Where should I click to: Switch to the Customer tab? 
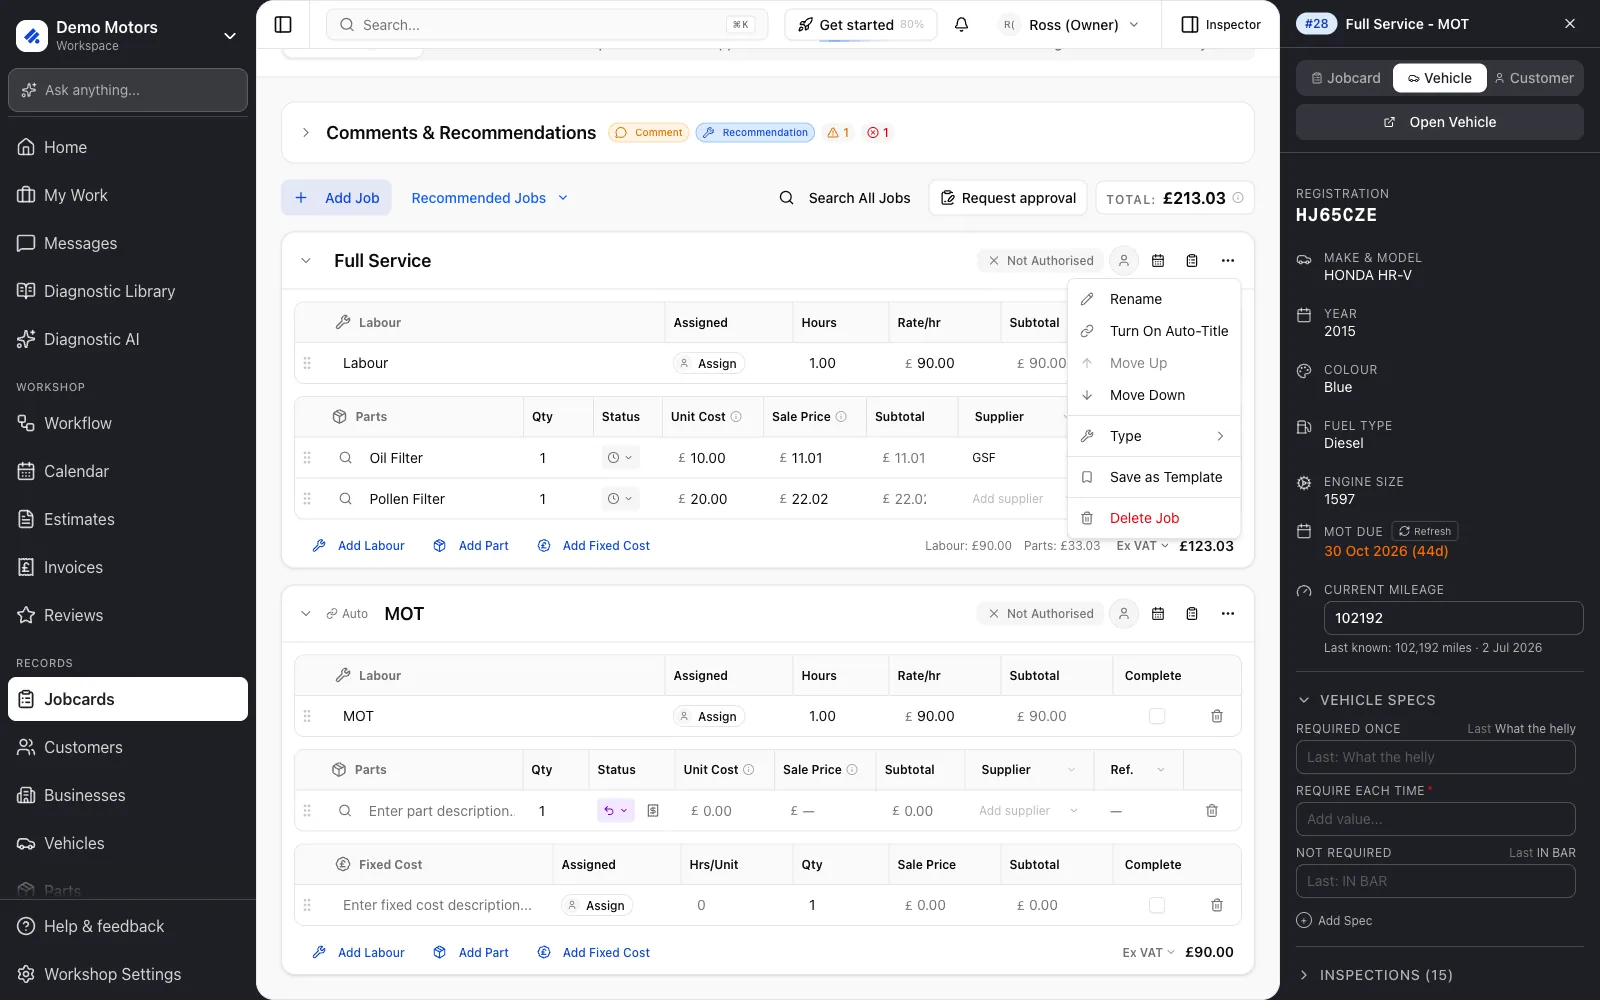[1534, 78]
